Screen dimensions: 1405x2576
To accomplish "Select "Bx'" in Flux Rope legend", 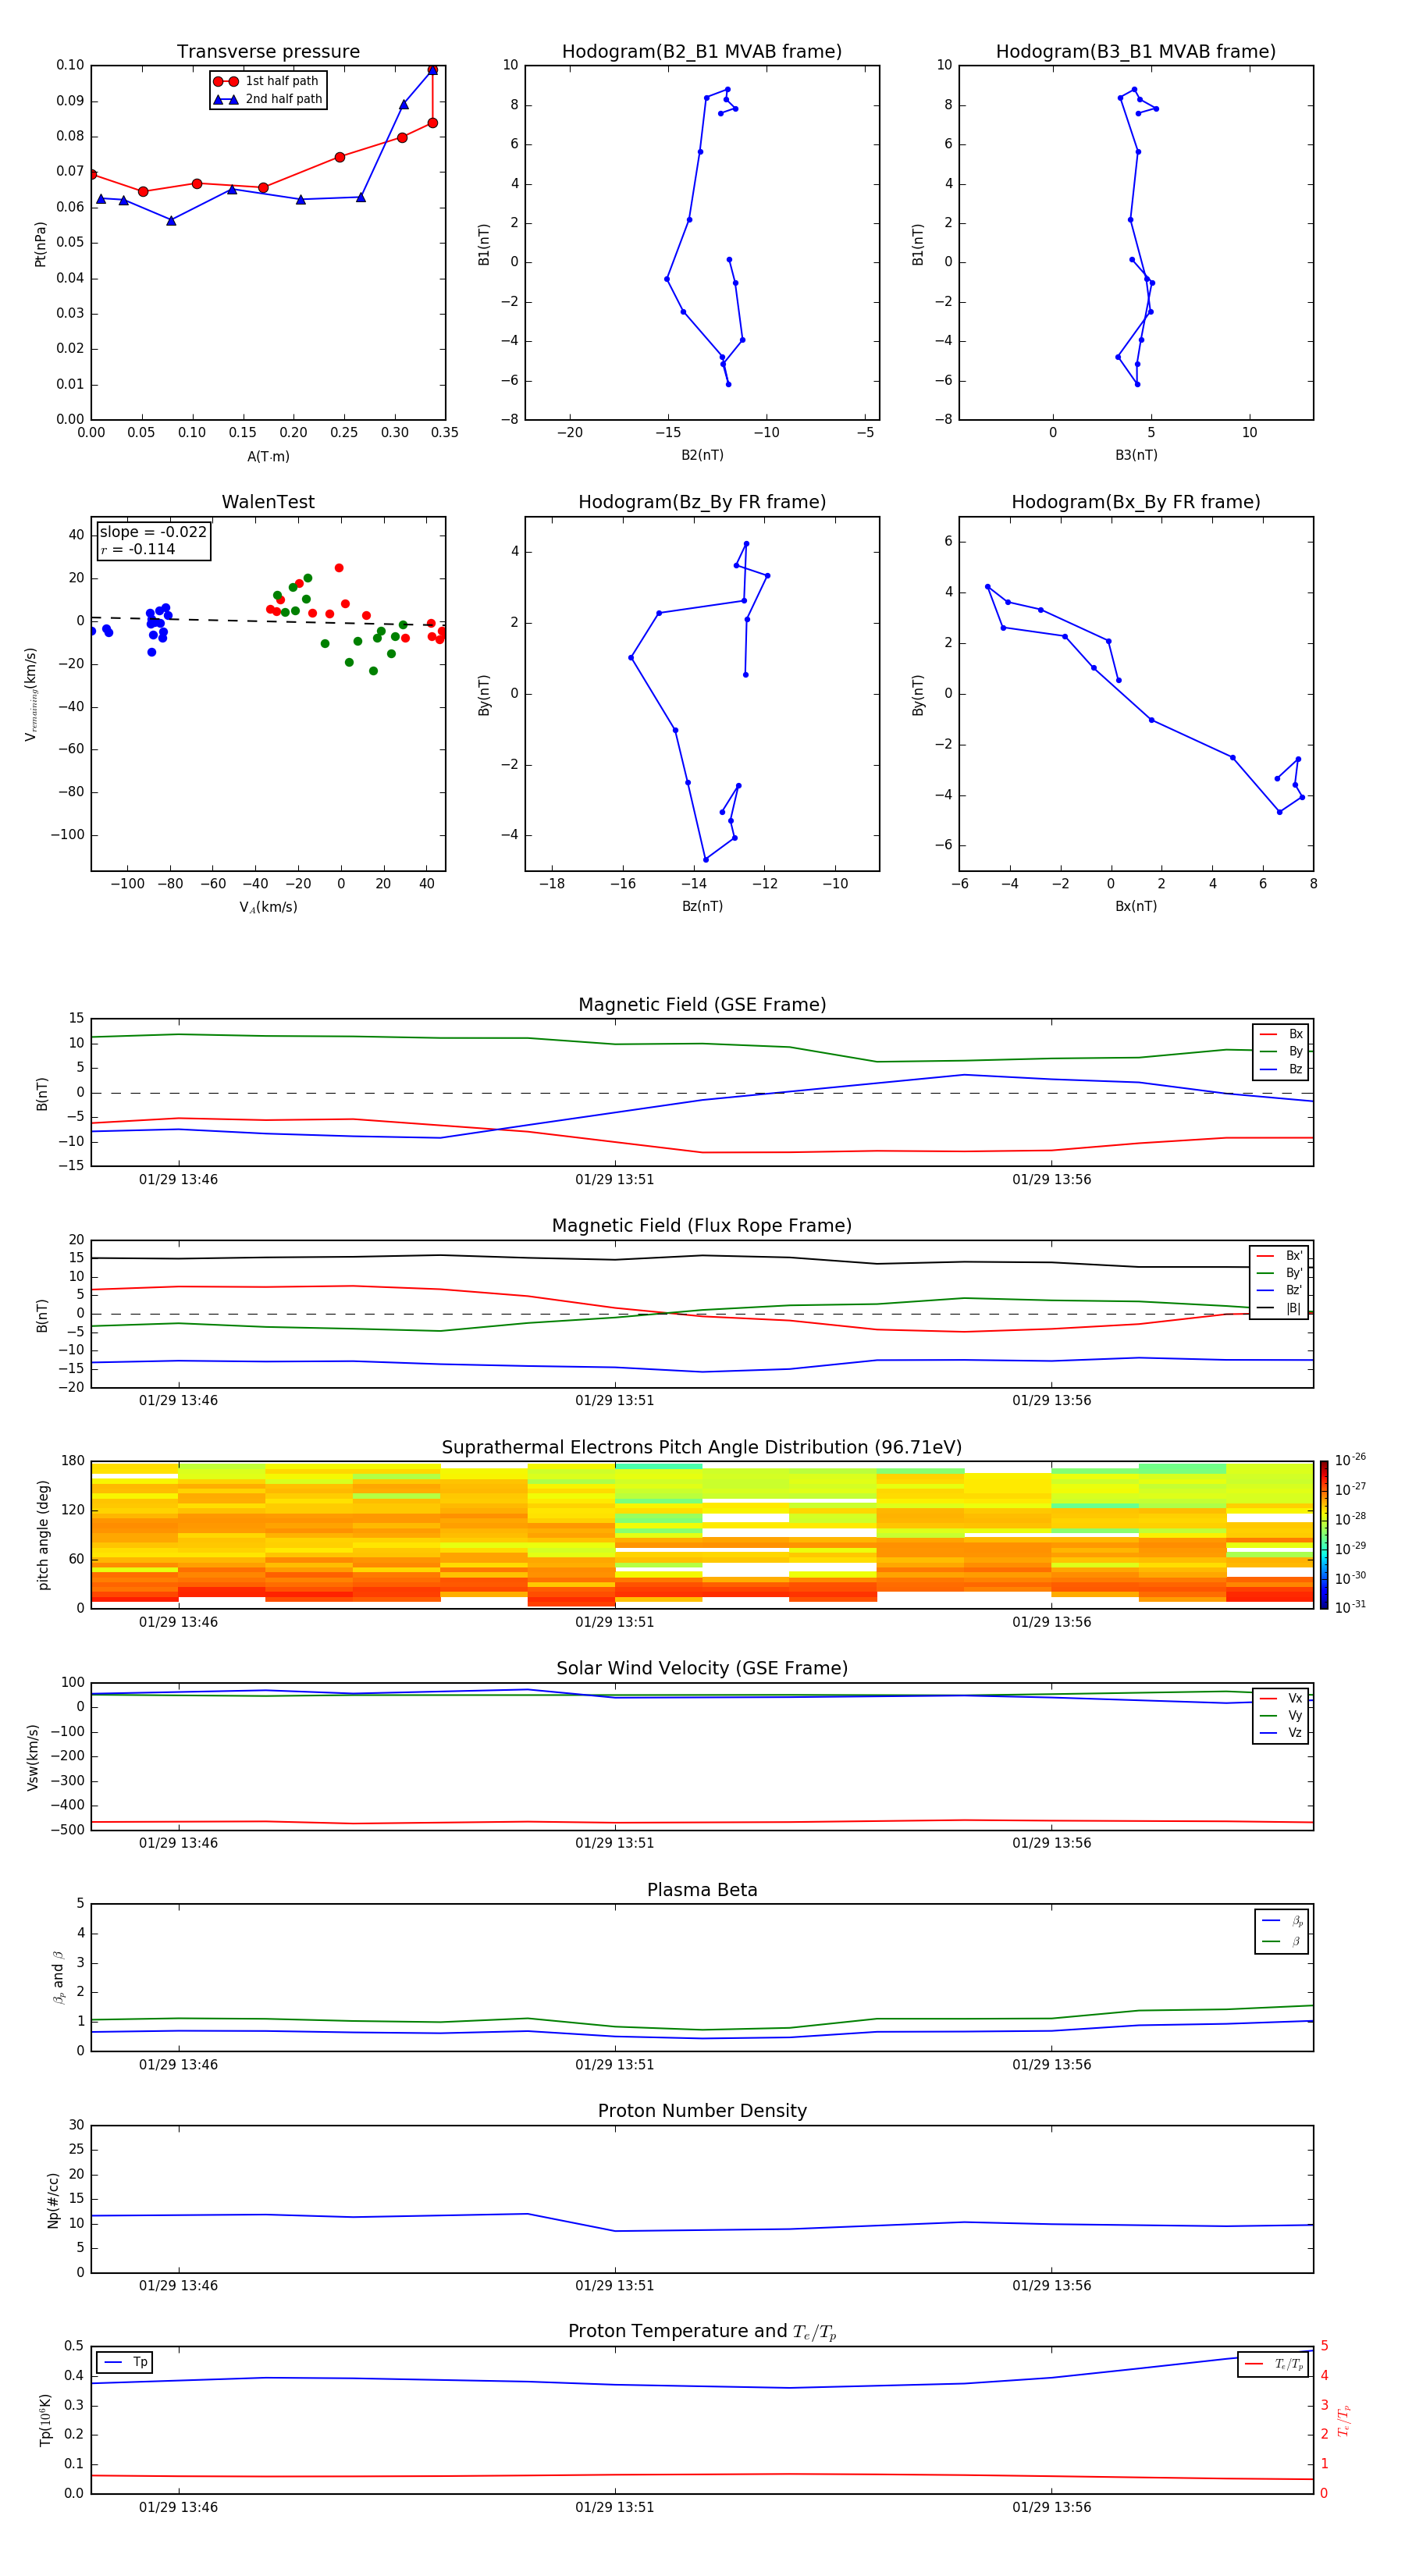I will point(1279,1256).
